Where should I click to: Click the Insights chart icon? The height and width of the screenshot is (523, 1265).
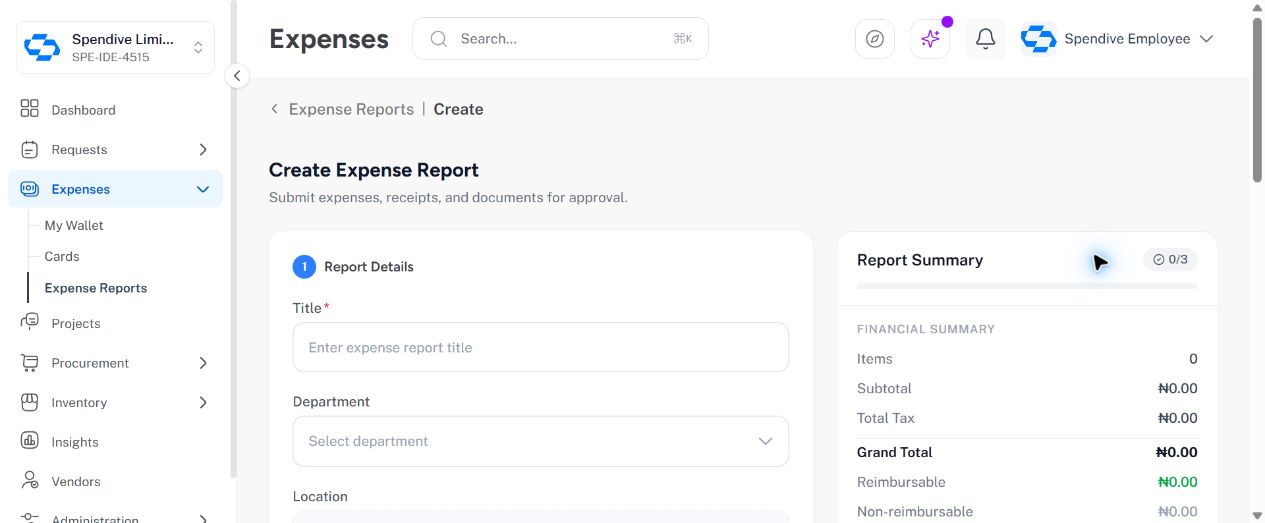click(x=30, y=441)
